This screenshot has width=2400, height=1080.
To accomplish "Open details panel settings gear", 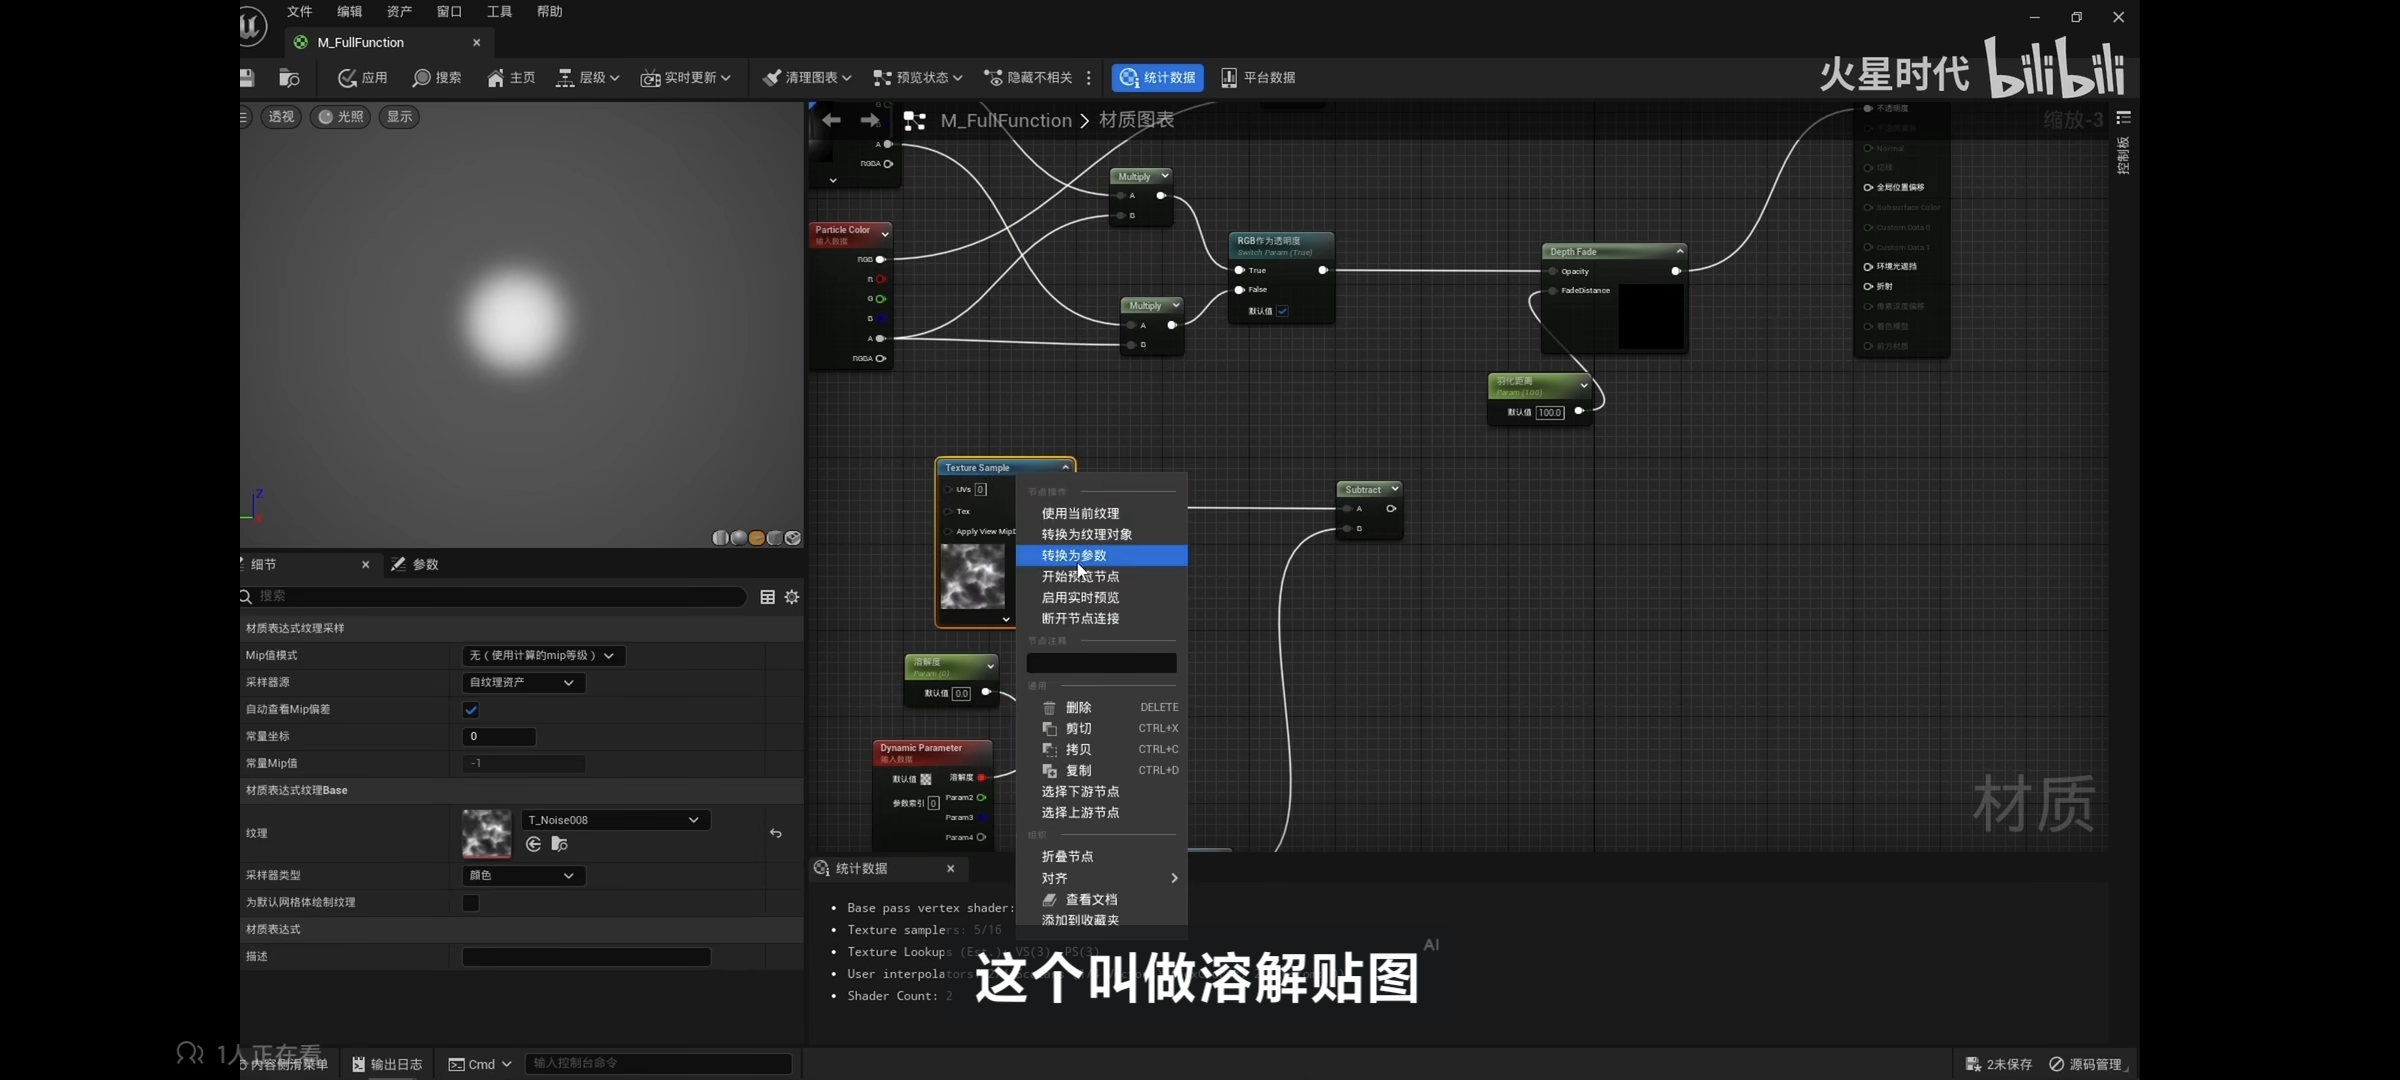I will [792, 597].
